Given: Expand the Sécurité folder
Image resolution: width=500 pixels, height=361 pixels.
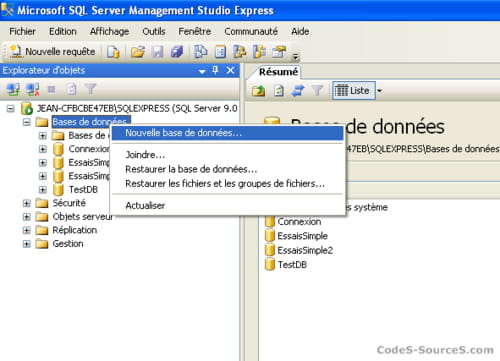Looking at the screenshot, I should 27,203.
